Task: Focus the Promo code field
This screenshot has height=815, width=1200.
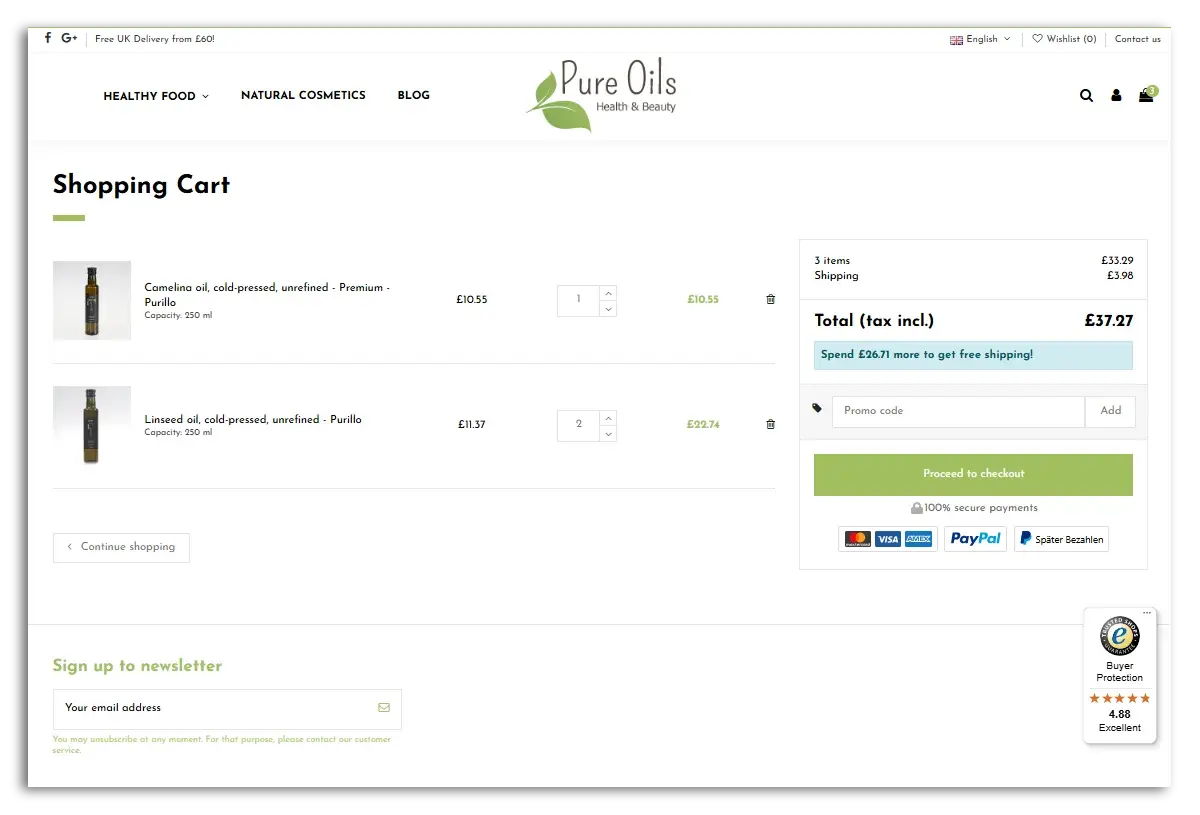Action: point(957,411)
